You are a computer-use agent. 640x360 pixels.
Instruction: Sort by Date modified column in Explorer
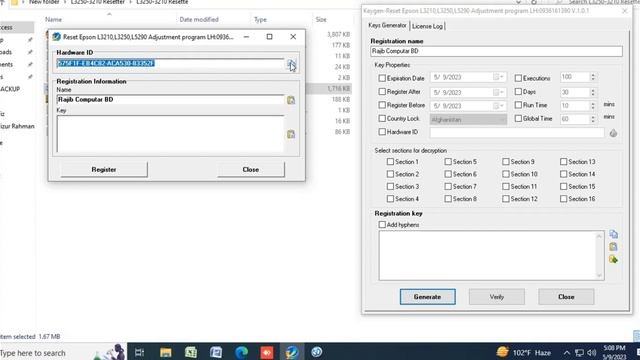(x=199, y=19)
